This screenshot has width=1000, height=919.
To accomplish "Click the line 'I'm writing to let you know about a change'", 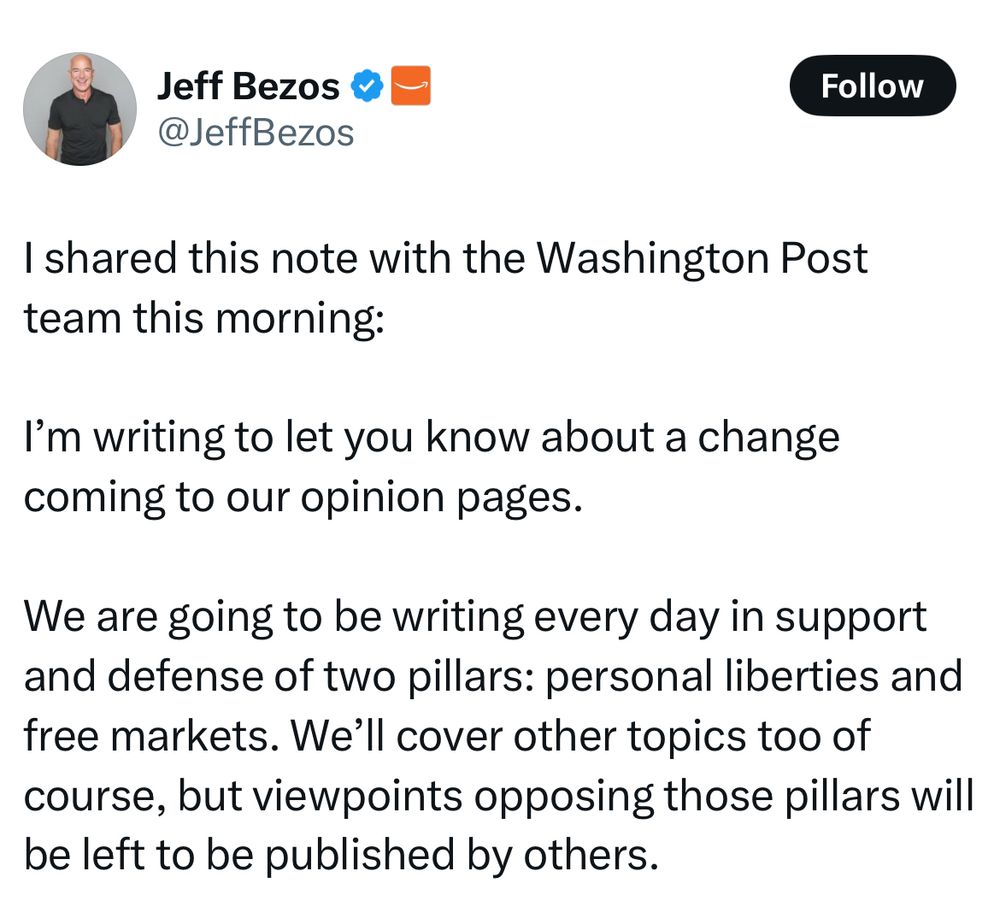I will pyautogui.click(x=432, y=437).
